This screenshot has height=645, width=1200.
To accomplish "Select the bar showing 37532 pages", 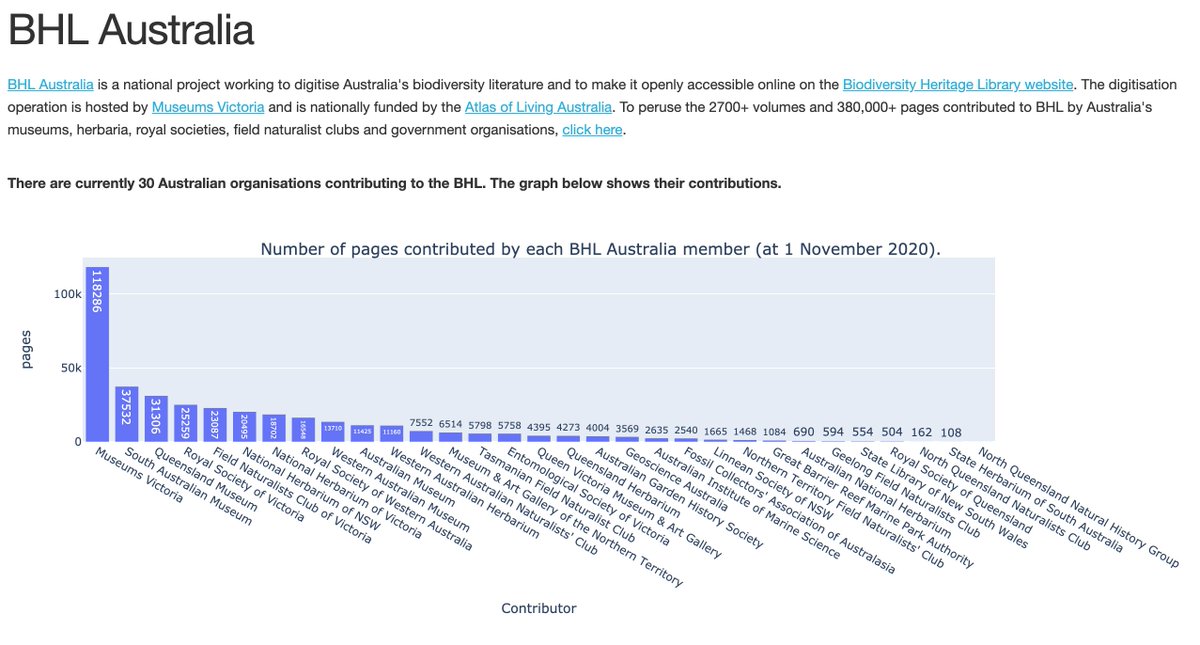I will point(126,413).
